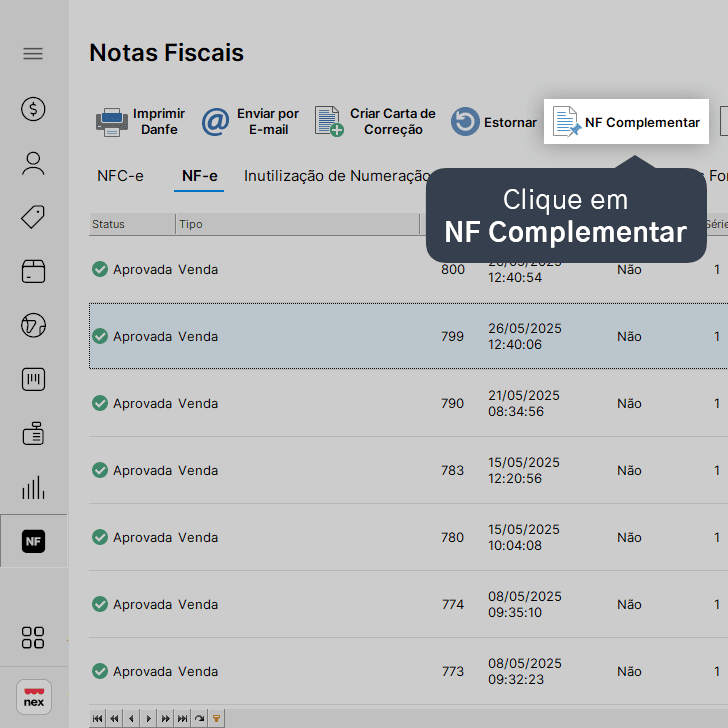Click Criar Carta de Correção button
The width and height of the screenshot is (728, 728).
pos(375,122)
